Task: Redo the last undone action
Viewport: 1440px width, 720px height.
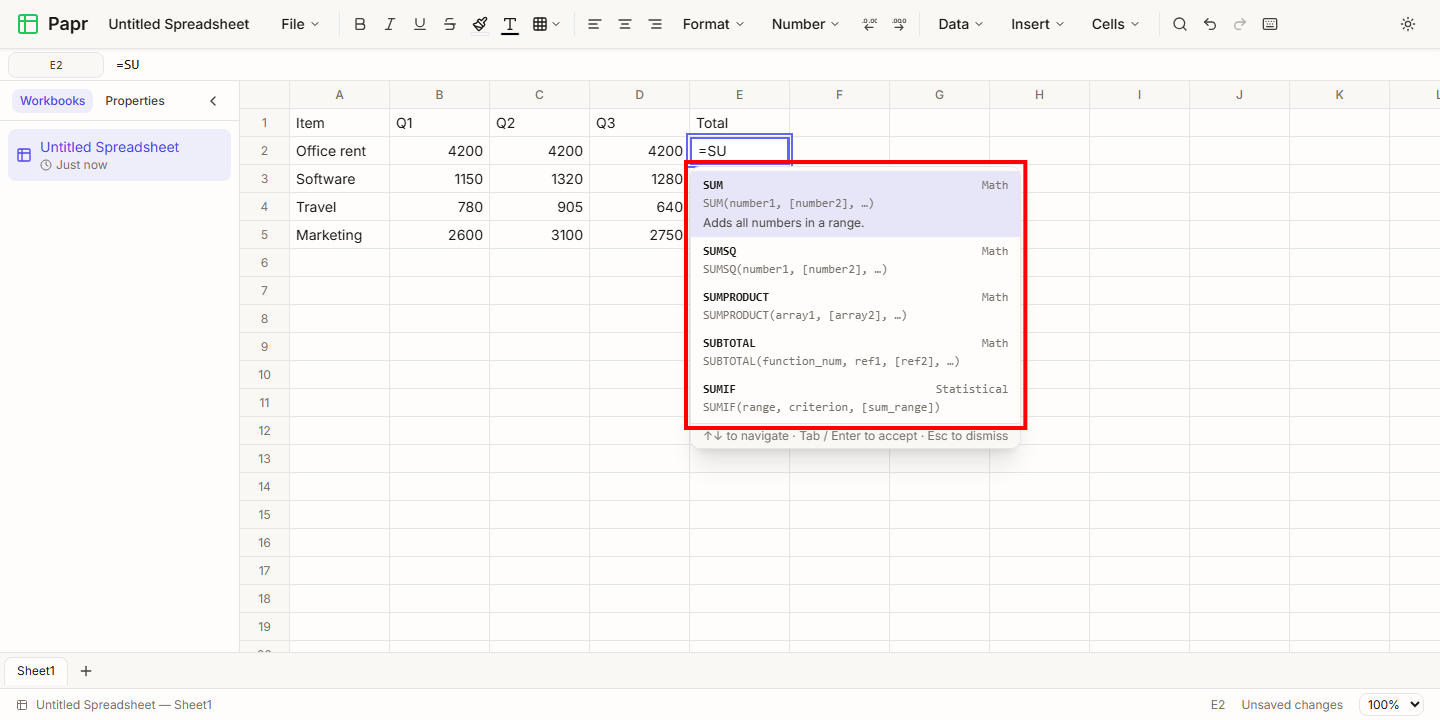Action: tap(1240, 24)
